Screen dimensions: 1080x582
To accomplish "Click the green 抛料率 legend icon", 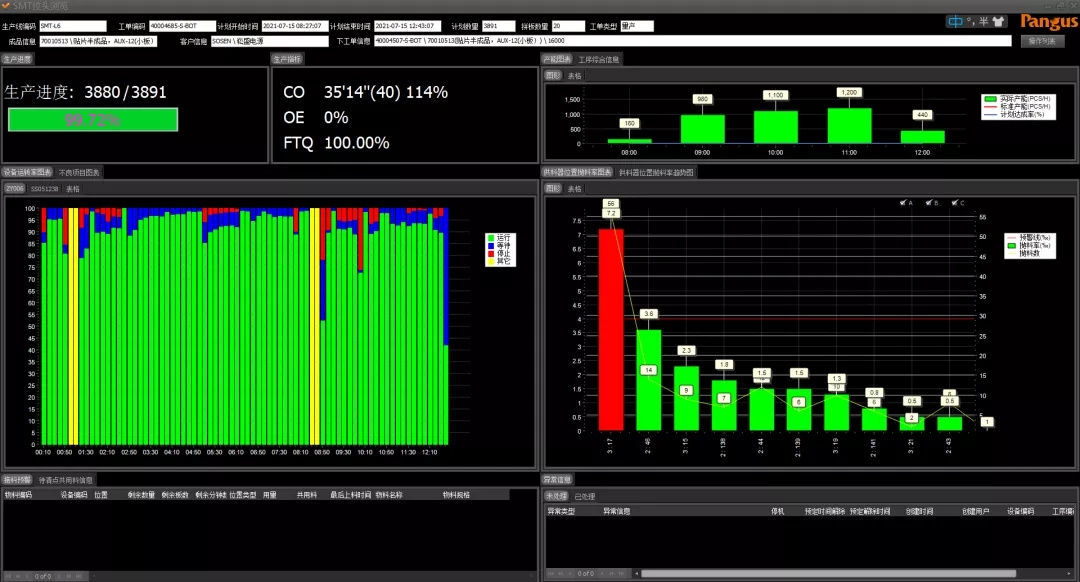I will pos(1011,245).
